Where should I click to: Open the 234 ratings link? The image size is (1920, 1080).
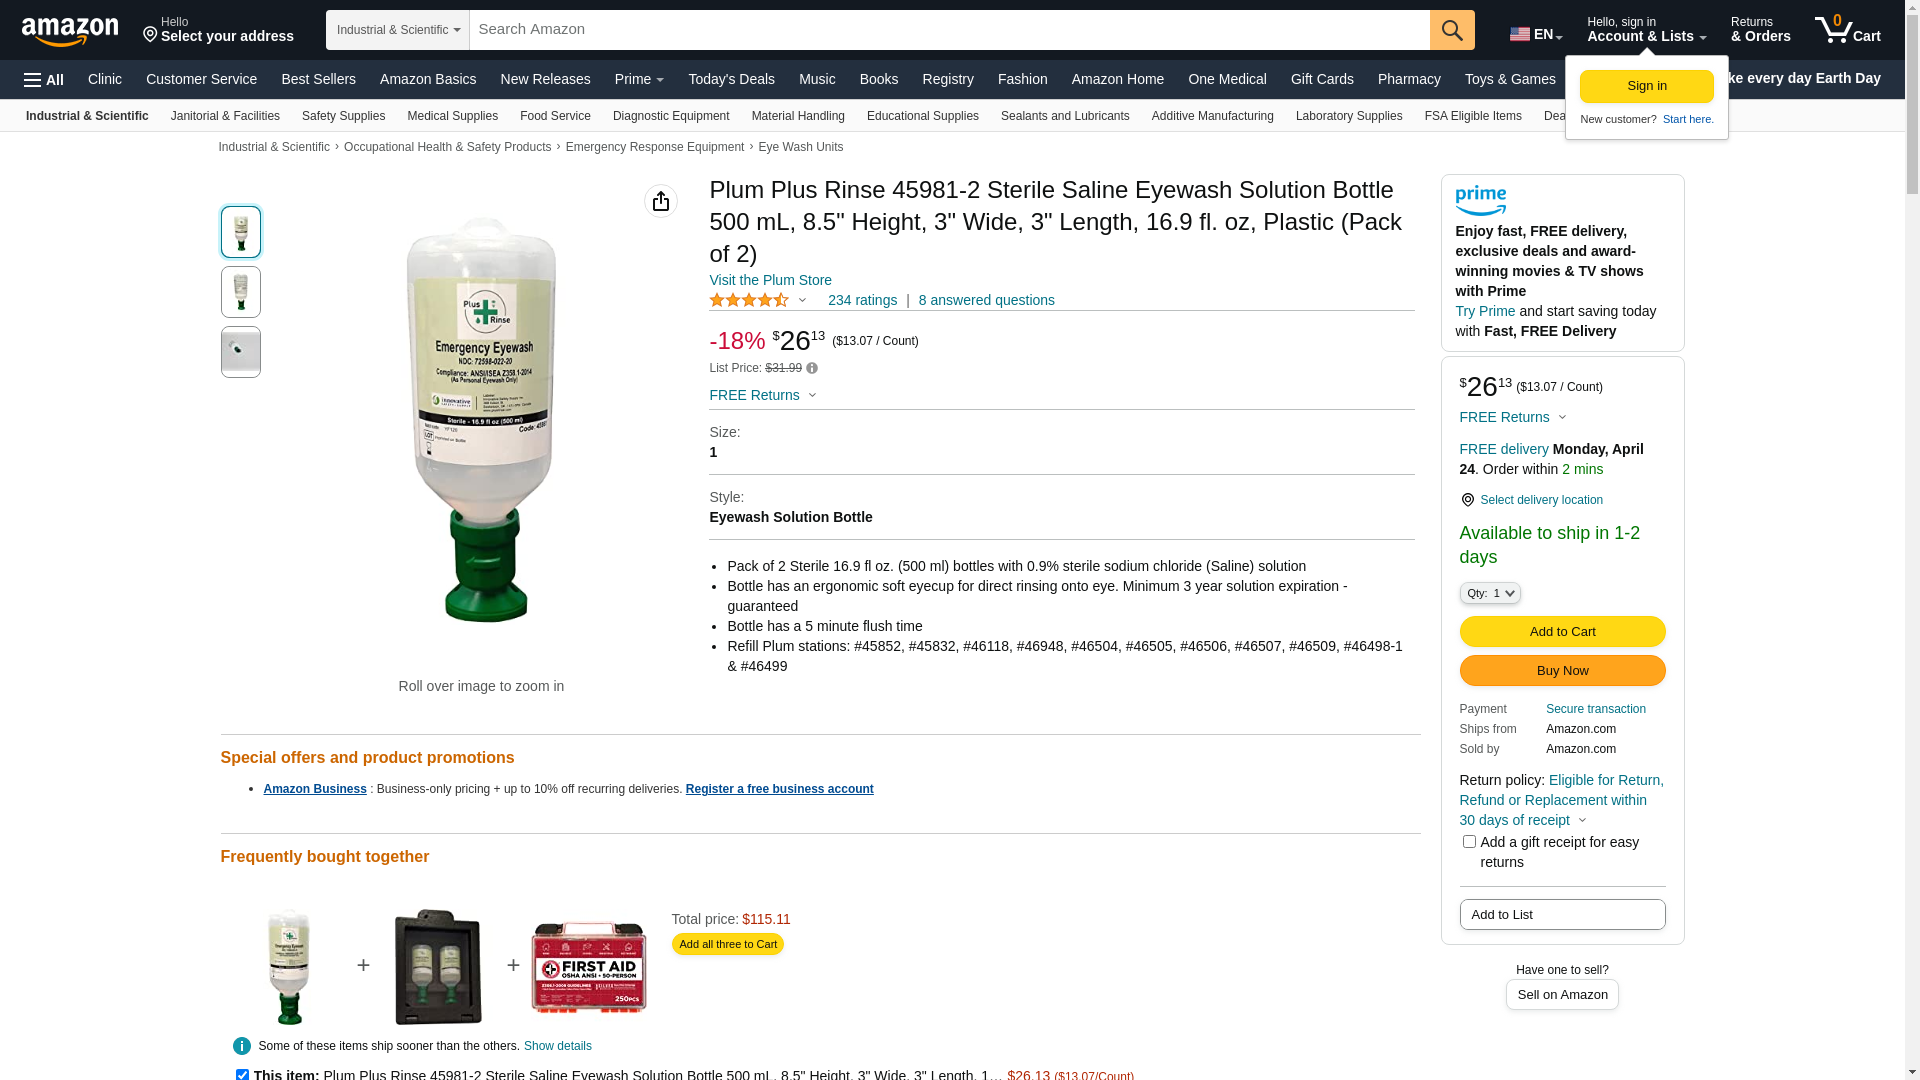(862, 300)
